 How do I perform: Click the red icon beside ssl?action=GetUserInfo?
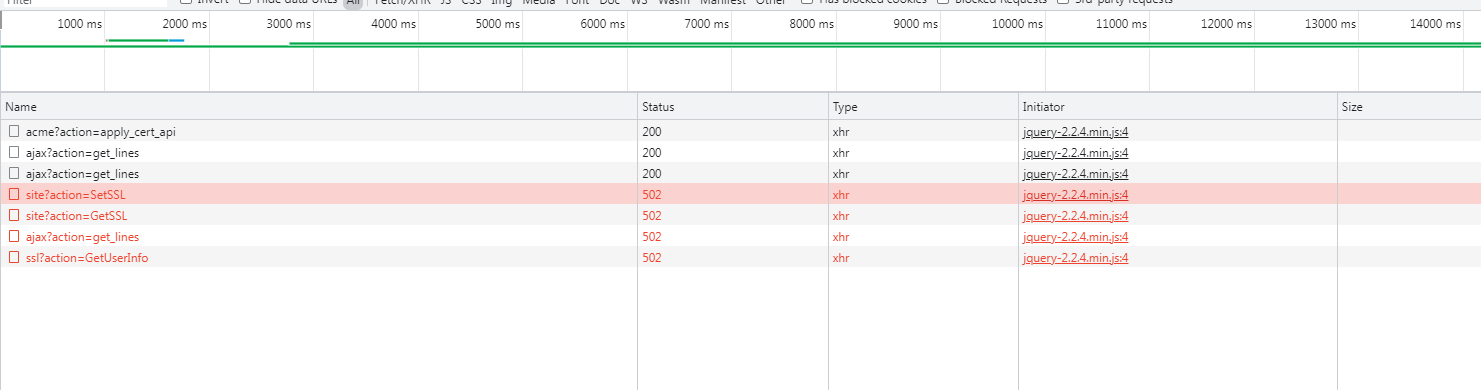click(x=14, y=257)
